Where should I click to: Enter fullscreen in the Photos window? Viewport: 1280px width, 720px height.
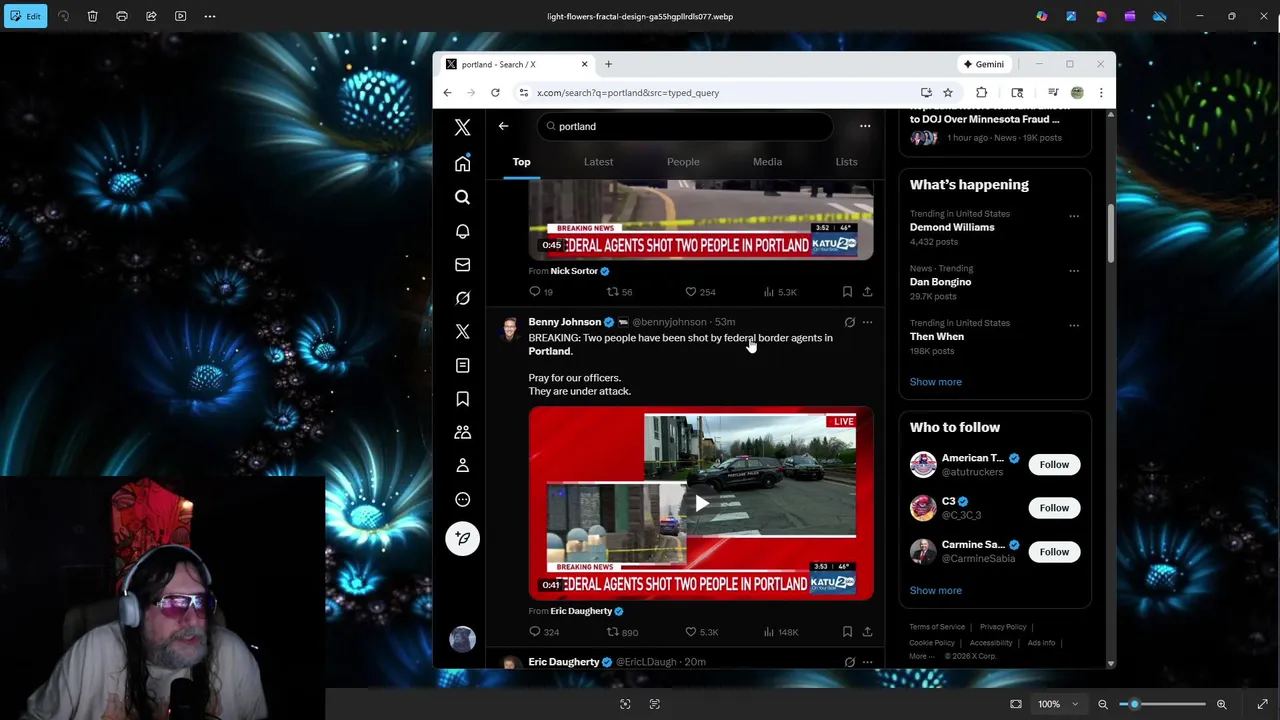1262,704
